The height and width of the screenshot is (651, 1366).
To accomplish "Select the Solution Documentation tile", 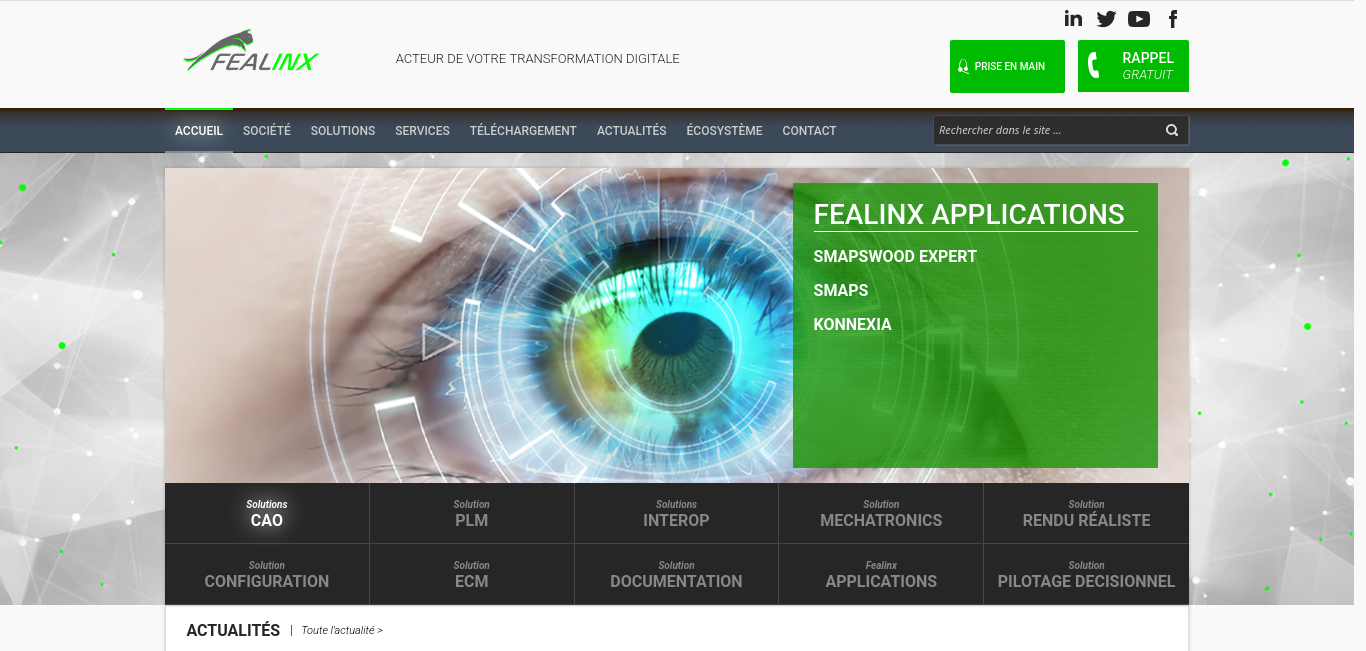I will click(676, 574).
